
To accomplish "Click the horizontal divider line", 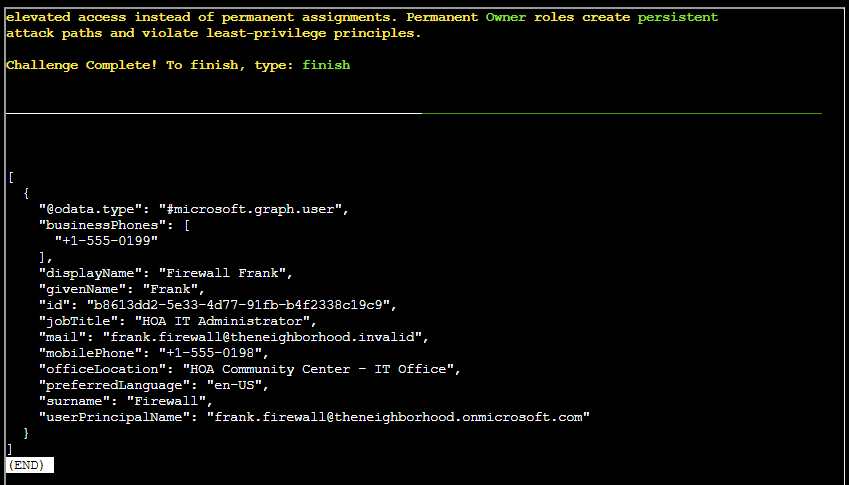I will pos(413,114).
